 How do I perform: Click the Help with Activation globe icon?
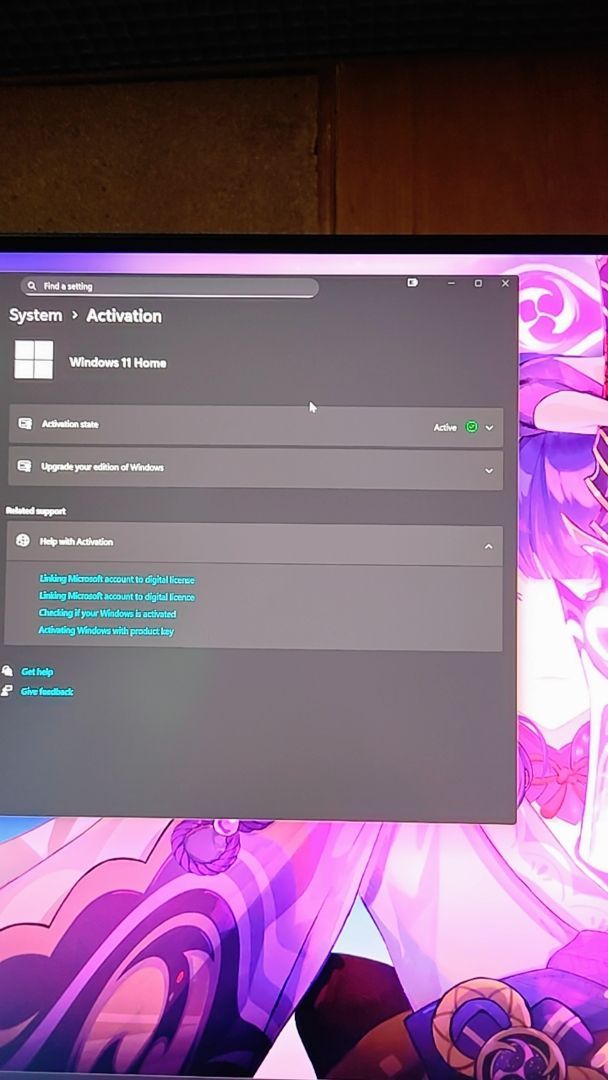(23, 541)
